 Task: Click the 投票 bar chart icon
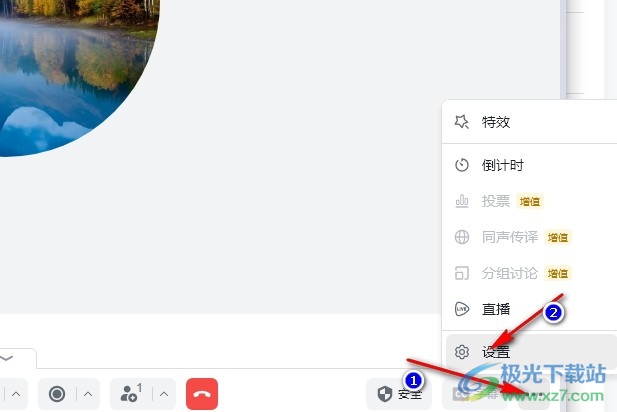[x=462, y=201]
